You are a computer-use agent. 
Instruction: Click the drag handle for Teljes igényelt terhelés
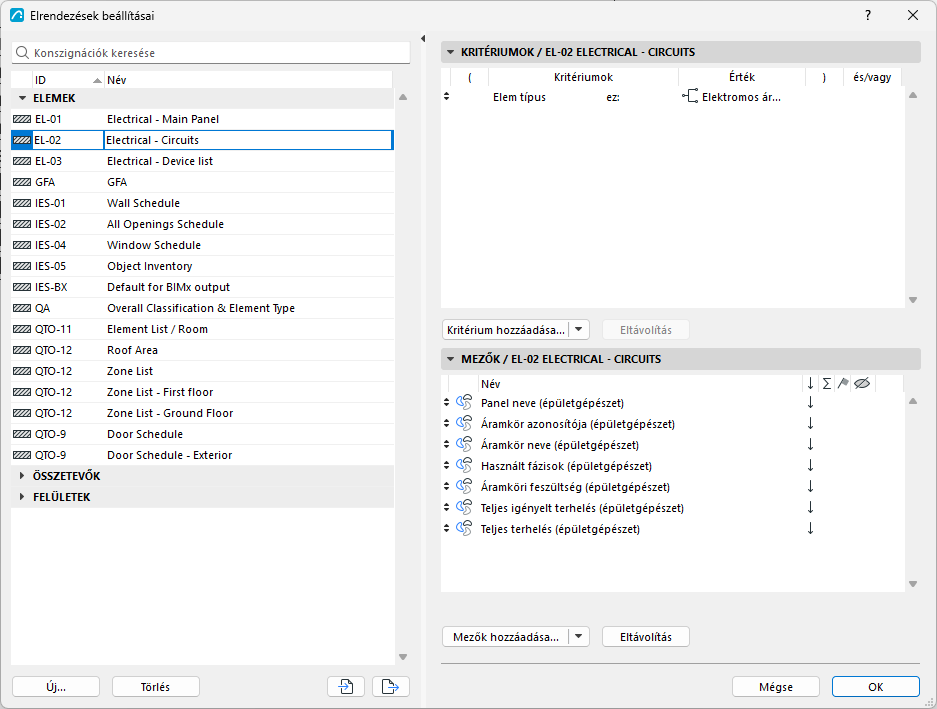[446, 508]
